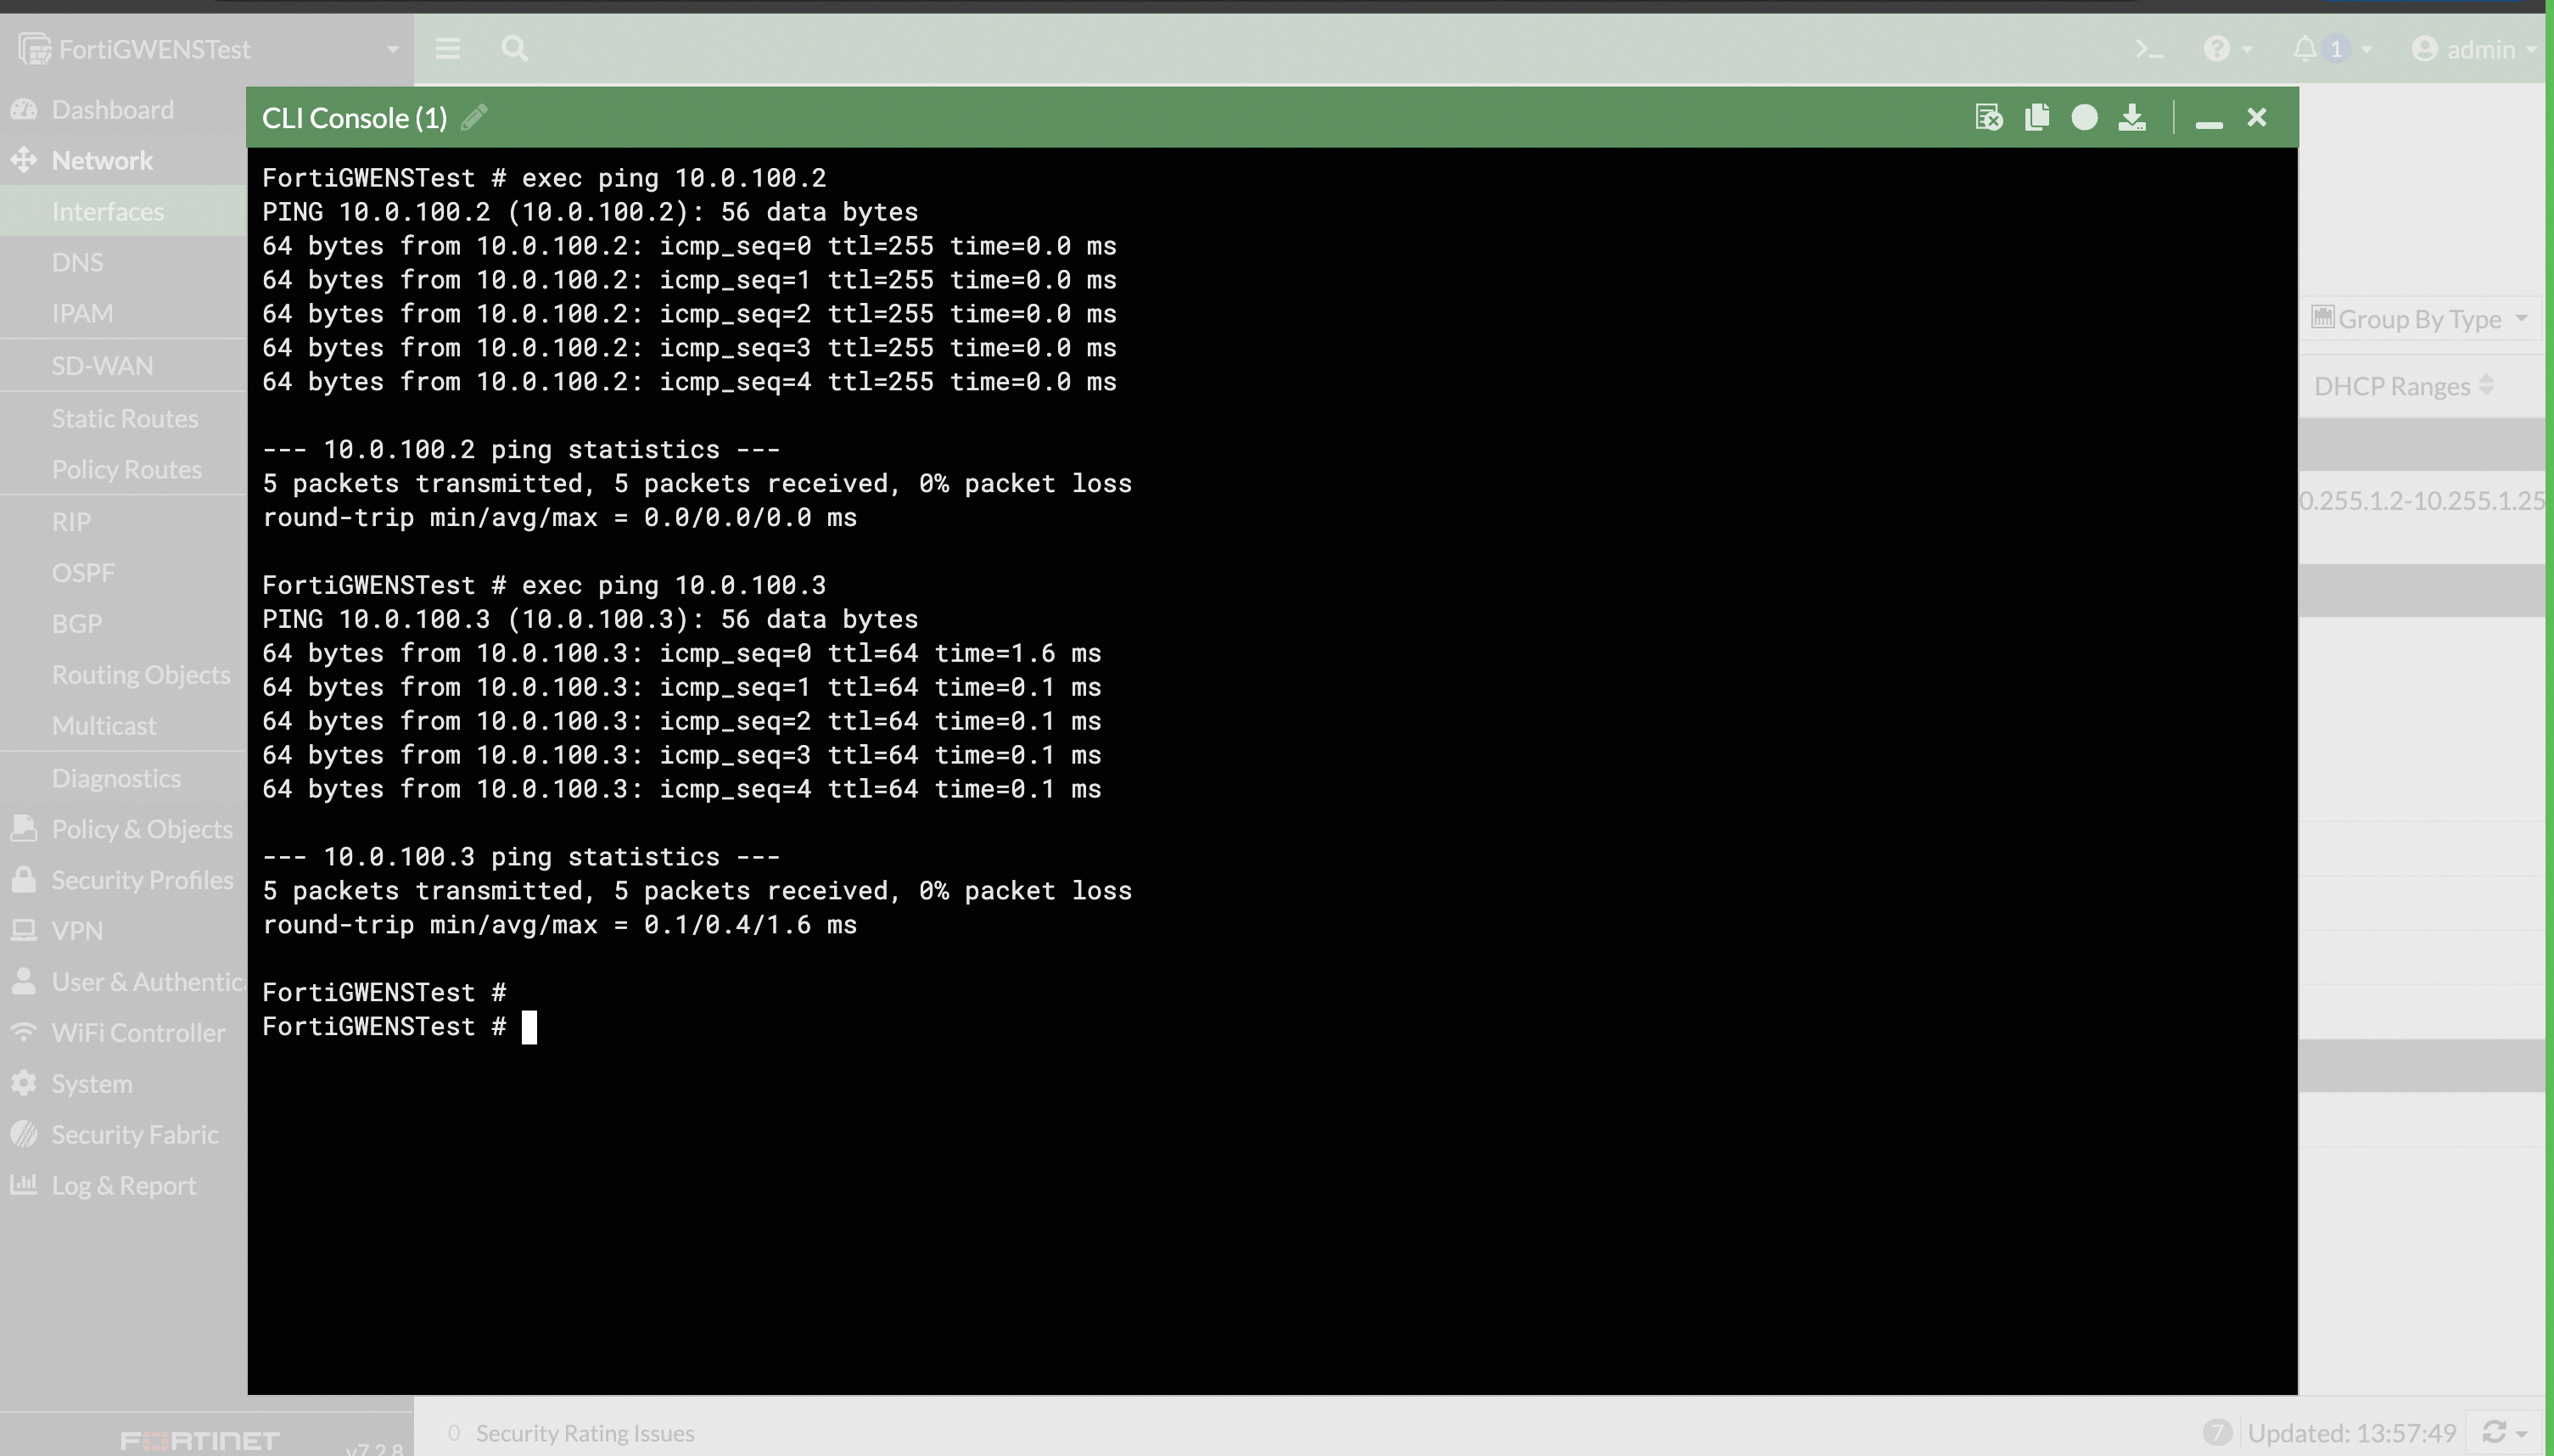Clear the CLI console output

coord(1988,118)
